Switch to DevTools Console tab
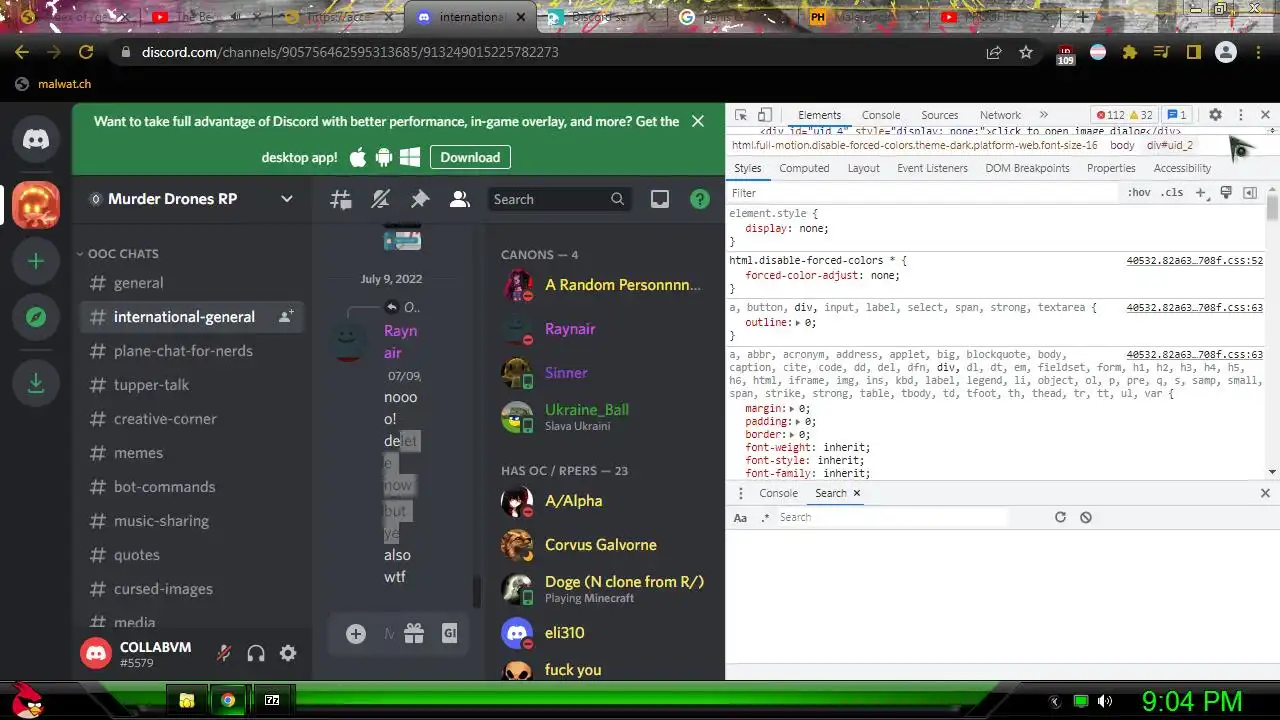The width and height of the screenshot is (1280, 720). [x=881, y=115]
